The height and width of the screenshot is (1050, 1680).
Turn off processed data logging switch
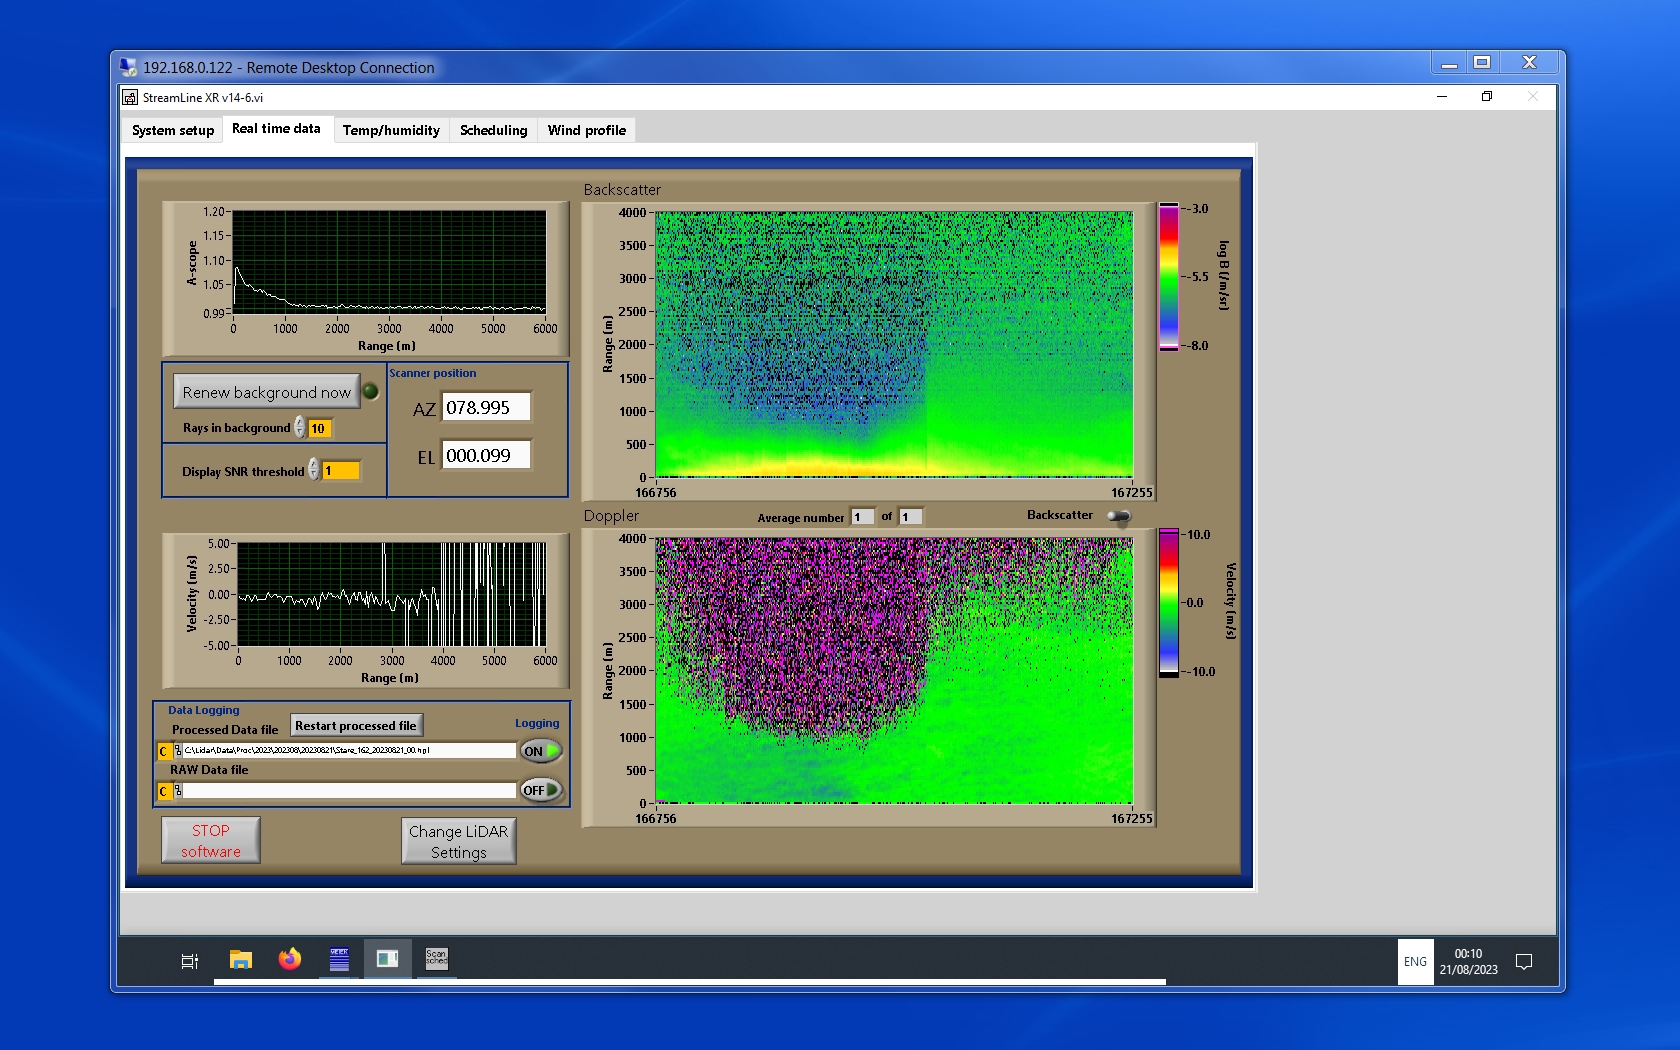[x=541, y=751]
